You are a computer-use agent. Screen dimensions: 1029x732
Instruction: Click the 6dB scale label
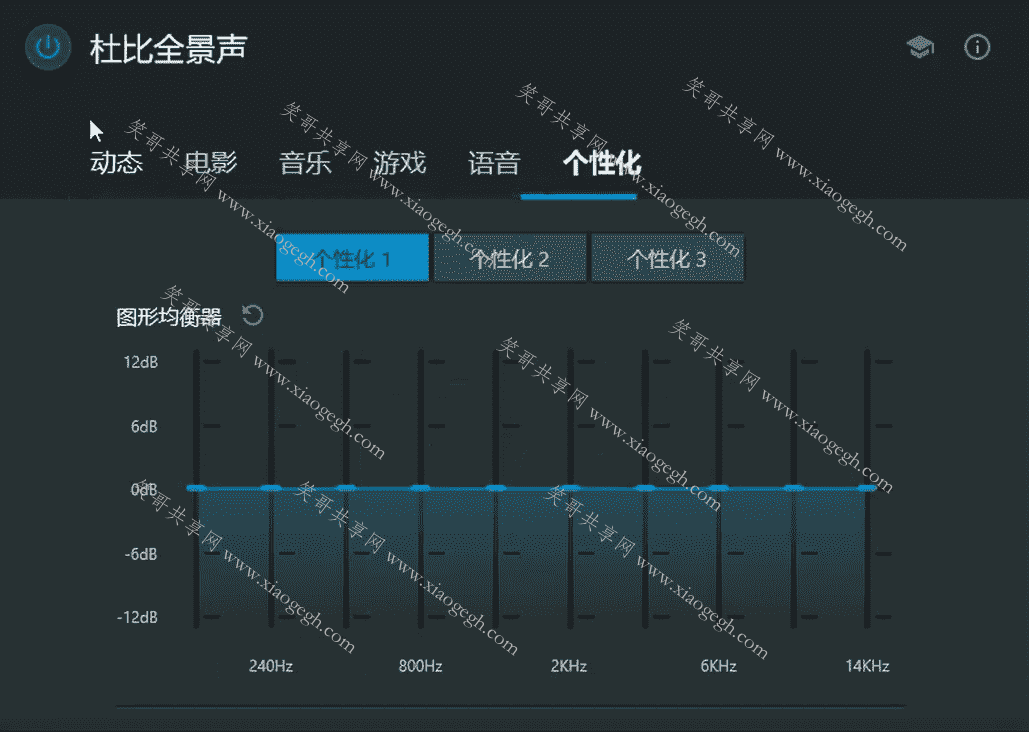(144, 426)
